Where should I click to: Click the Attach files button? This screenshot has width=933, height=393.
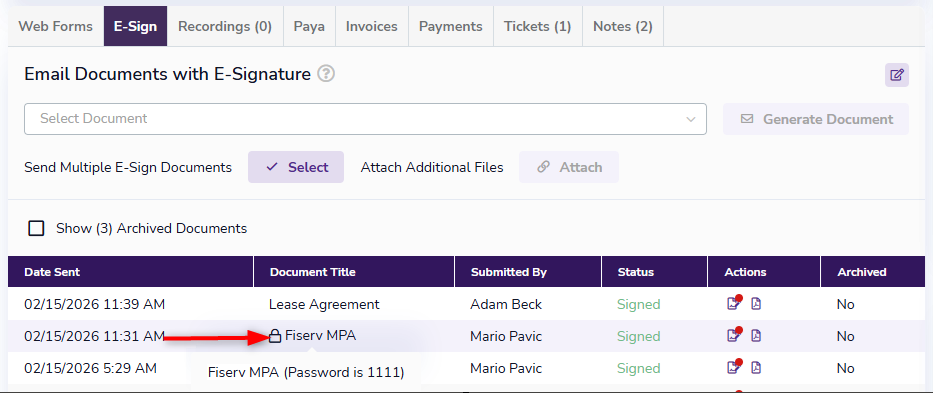(569, 167)
